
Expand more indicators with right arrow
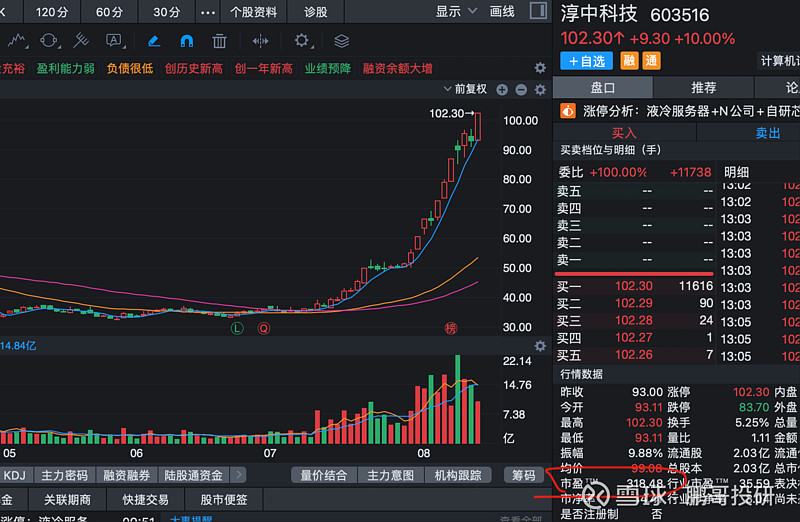(x=238, y=475)
